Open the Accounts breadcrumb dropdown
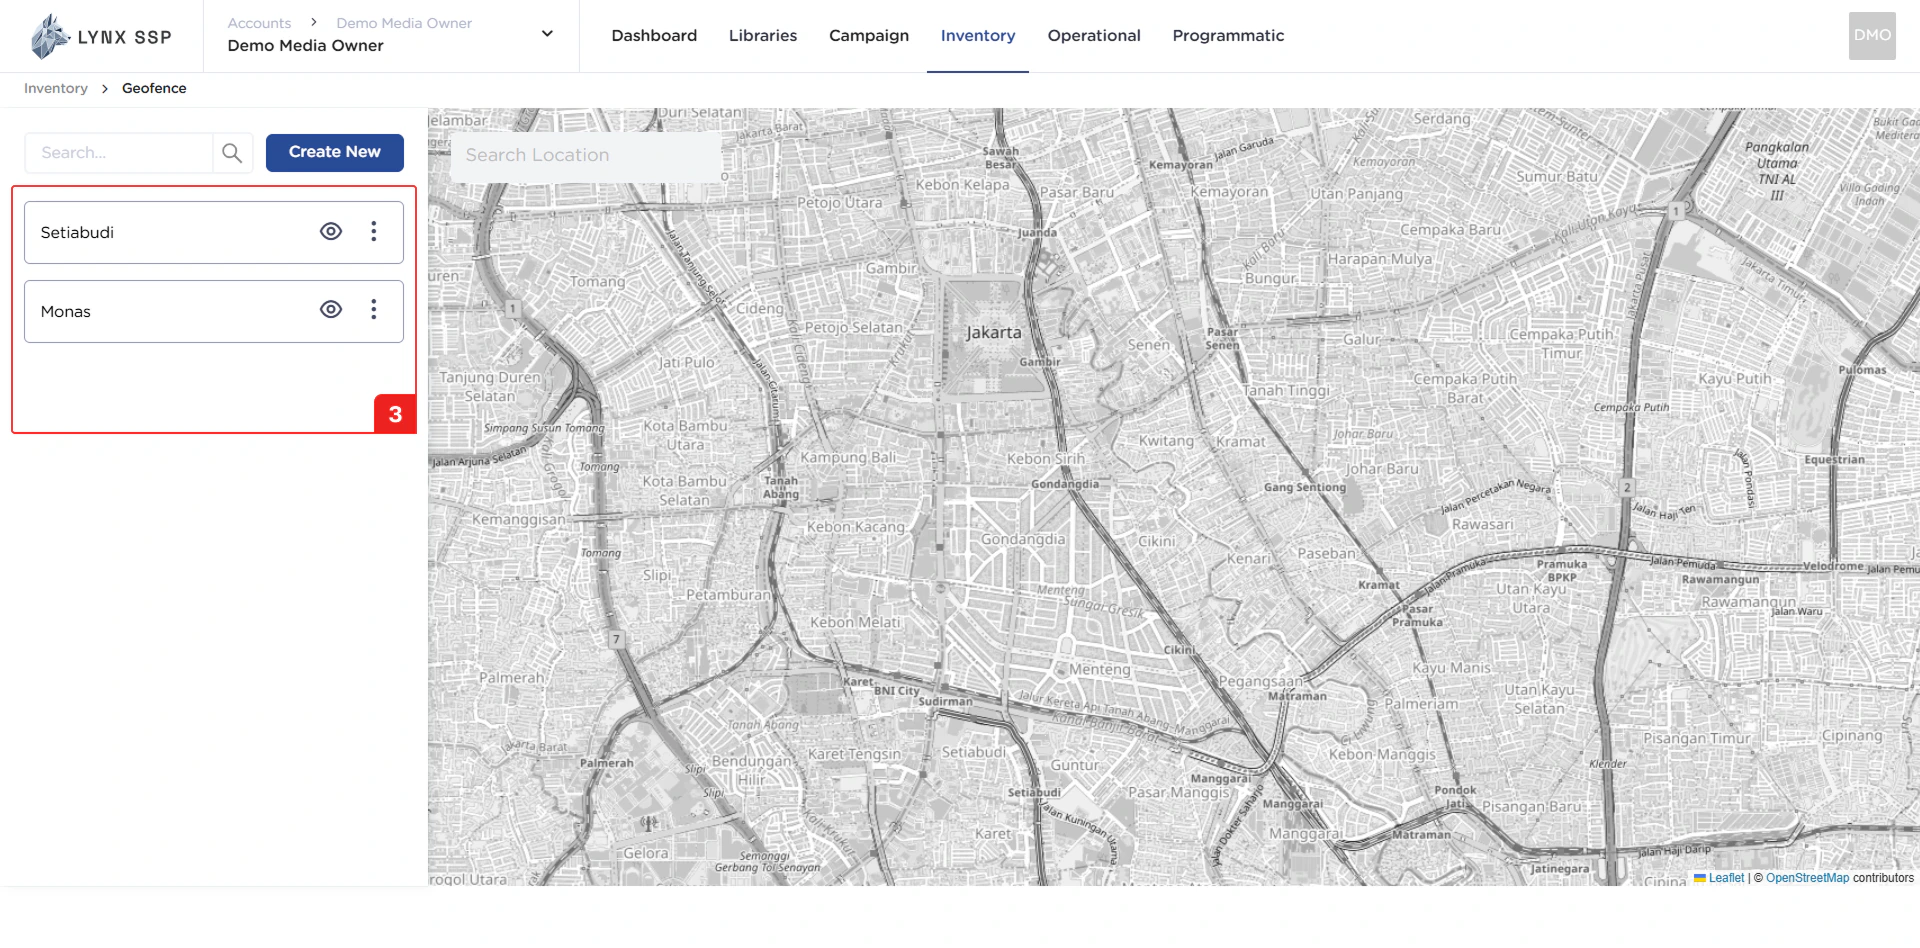The image size is (1920, 948). point(259,22)
